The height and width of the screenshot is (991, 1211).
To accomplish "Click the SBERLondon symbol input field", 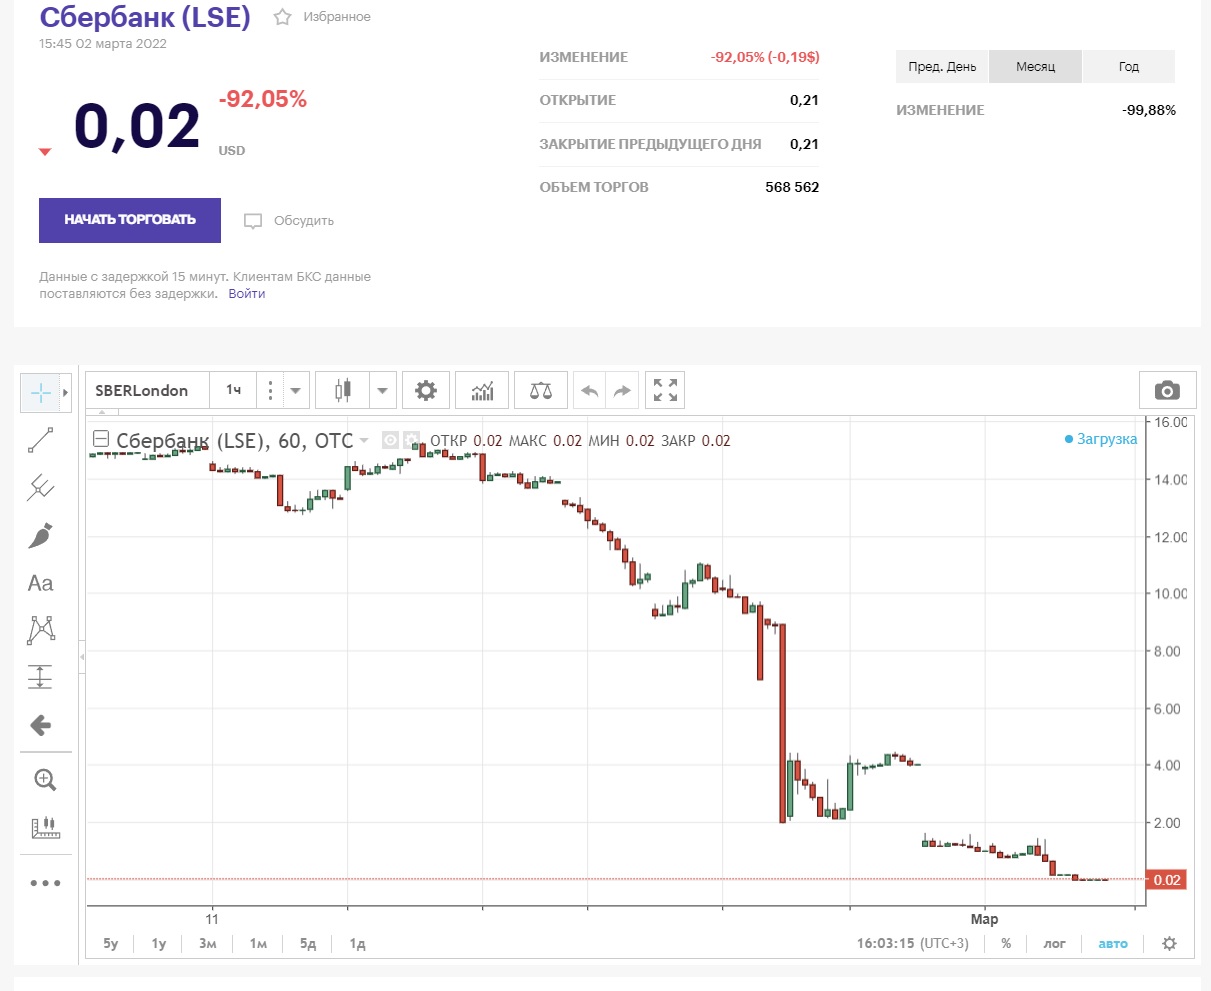I will tap(148, 390).
